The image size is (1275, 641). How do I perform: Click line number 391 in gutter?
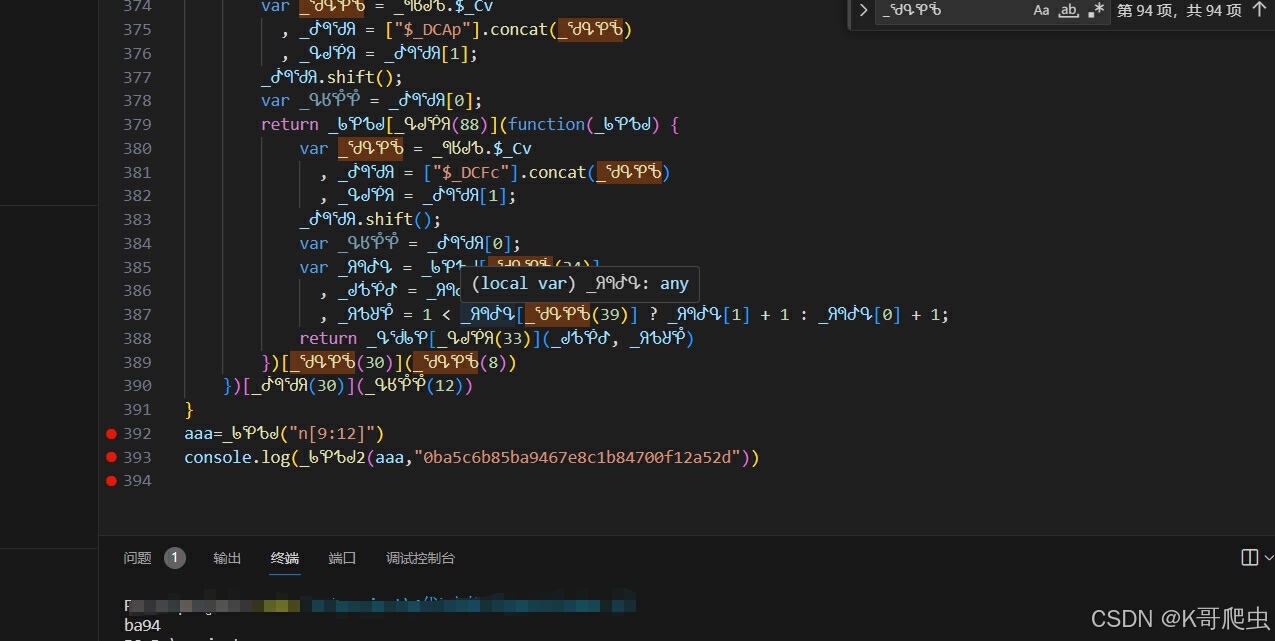137,409
